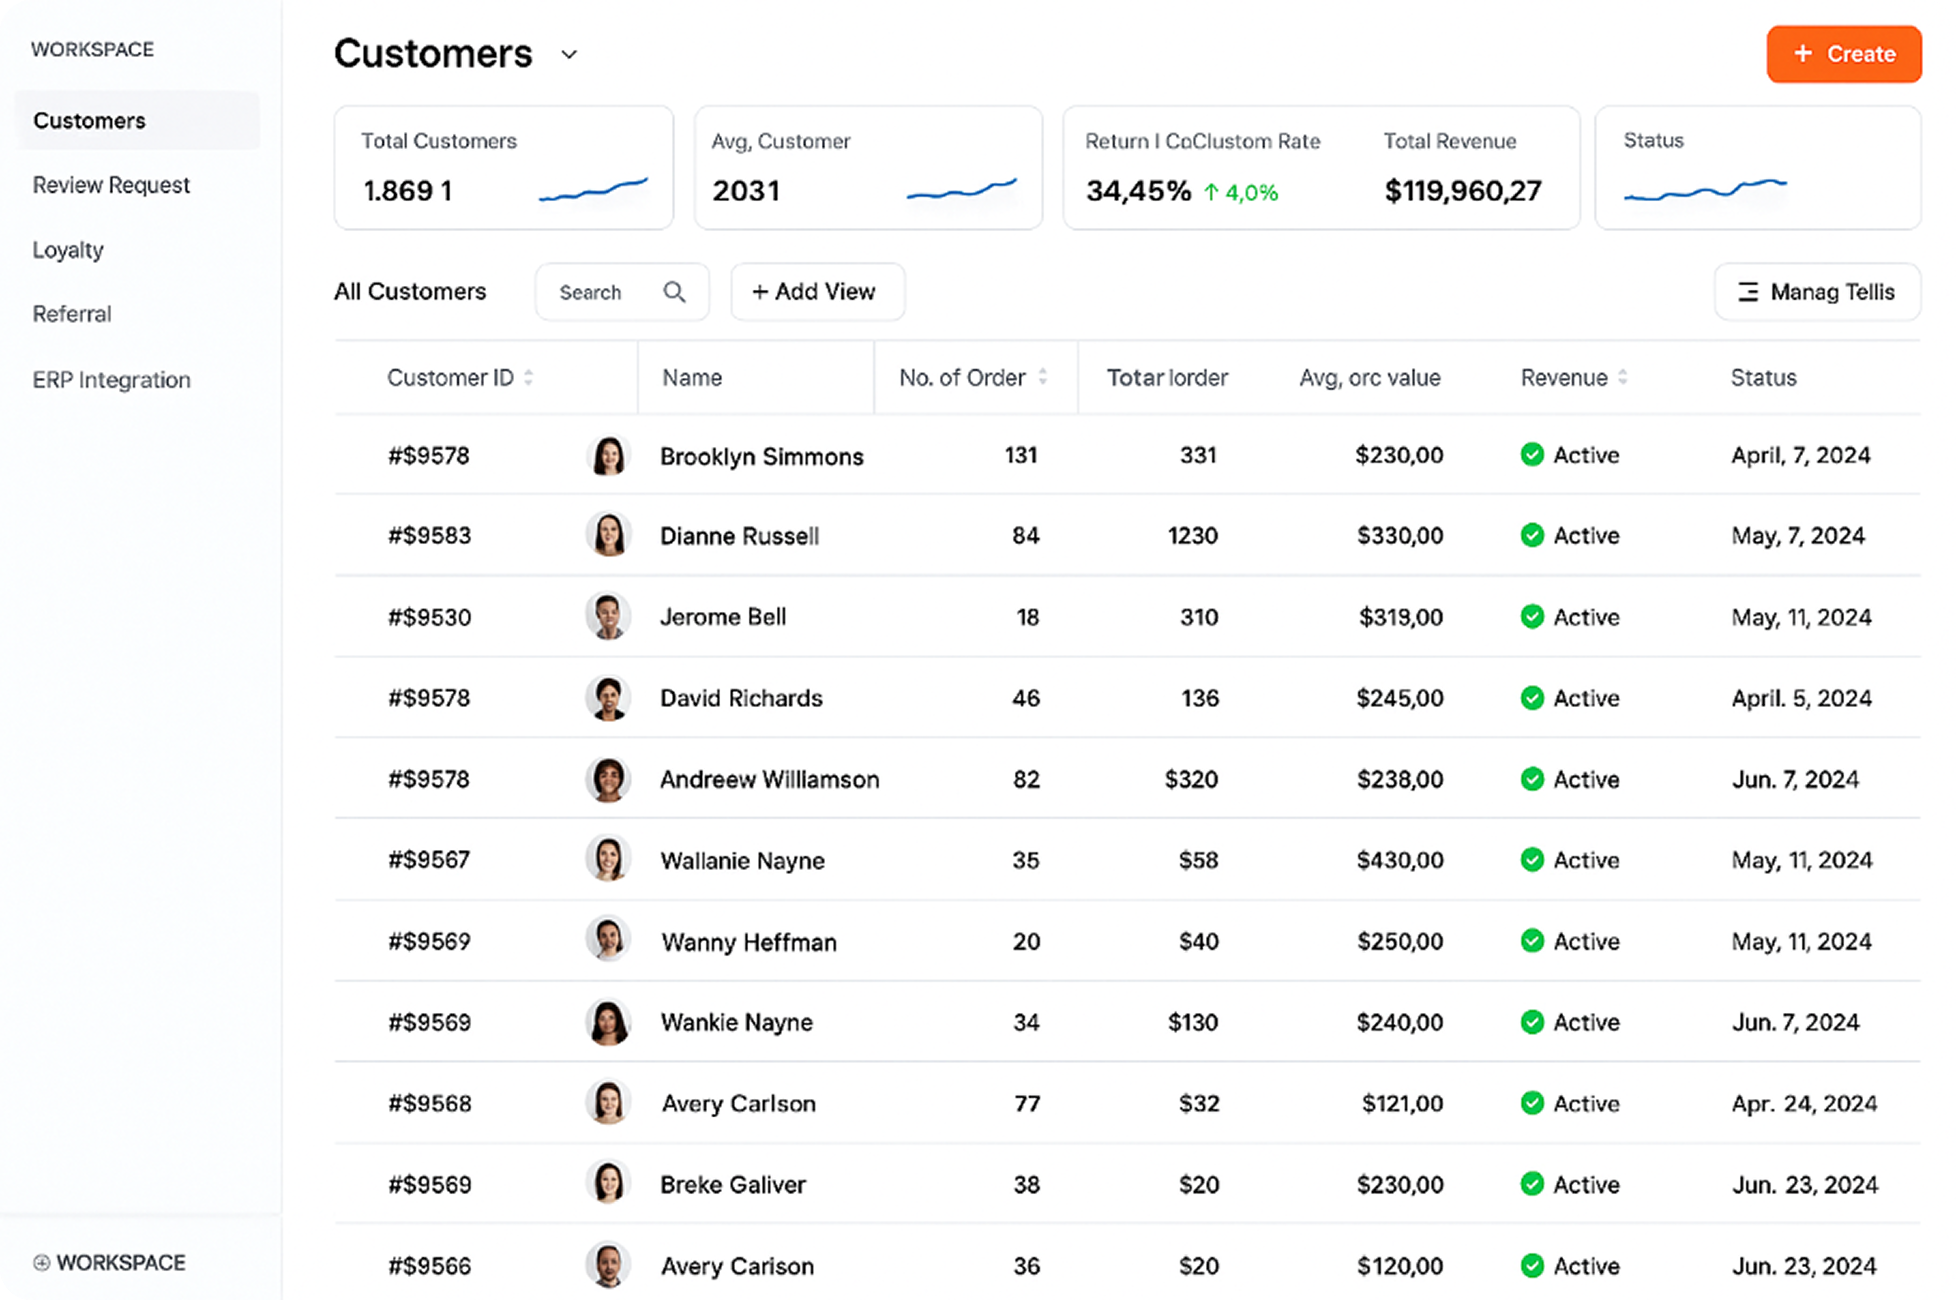Click Jerome Bell's profile avatar

point(608,616)
